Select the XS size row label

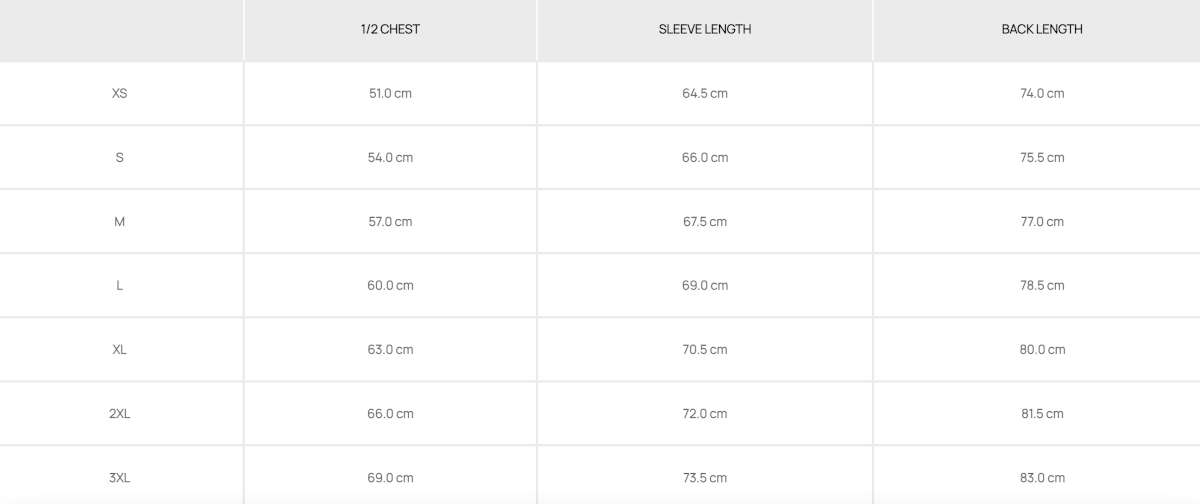coord(120,93)
